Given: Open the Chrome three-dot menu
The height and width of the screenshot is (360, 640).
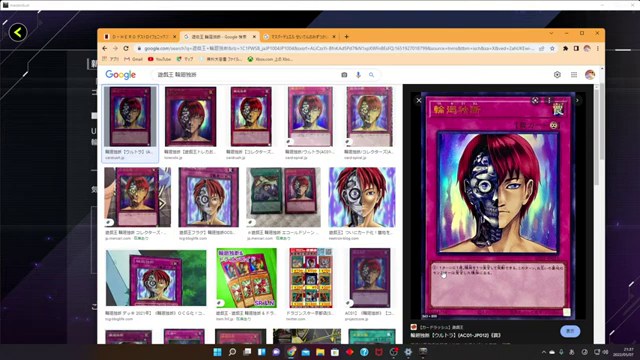Looking at the screenshot, I should coord(598,48).
